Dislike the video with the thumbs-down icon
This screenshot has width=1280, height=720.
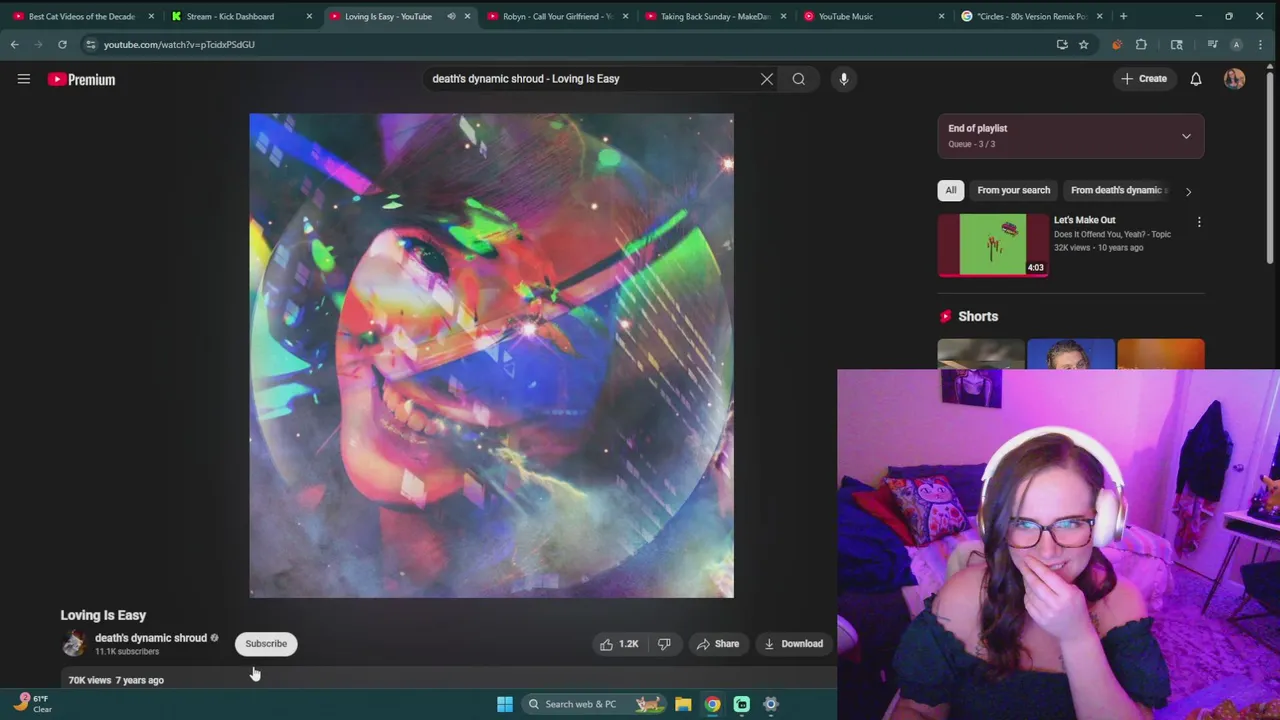(664, 644)
